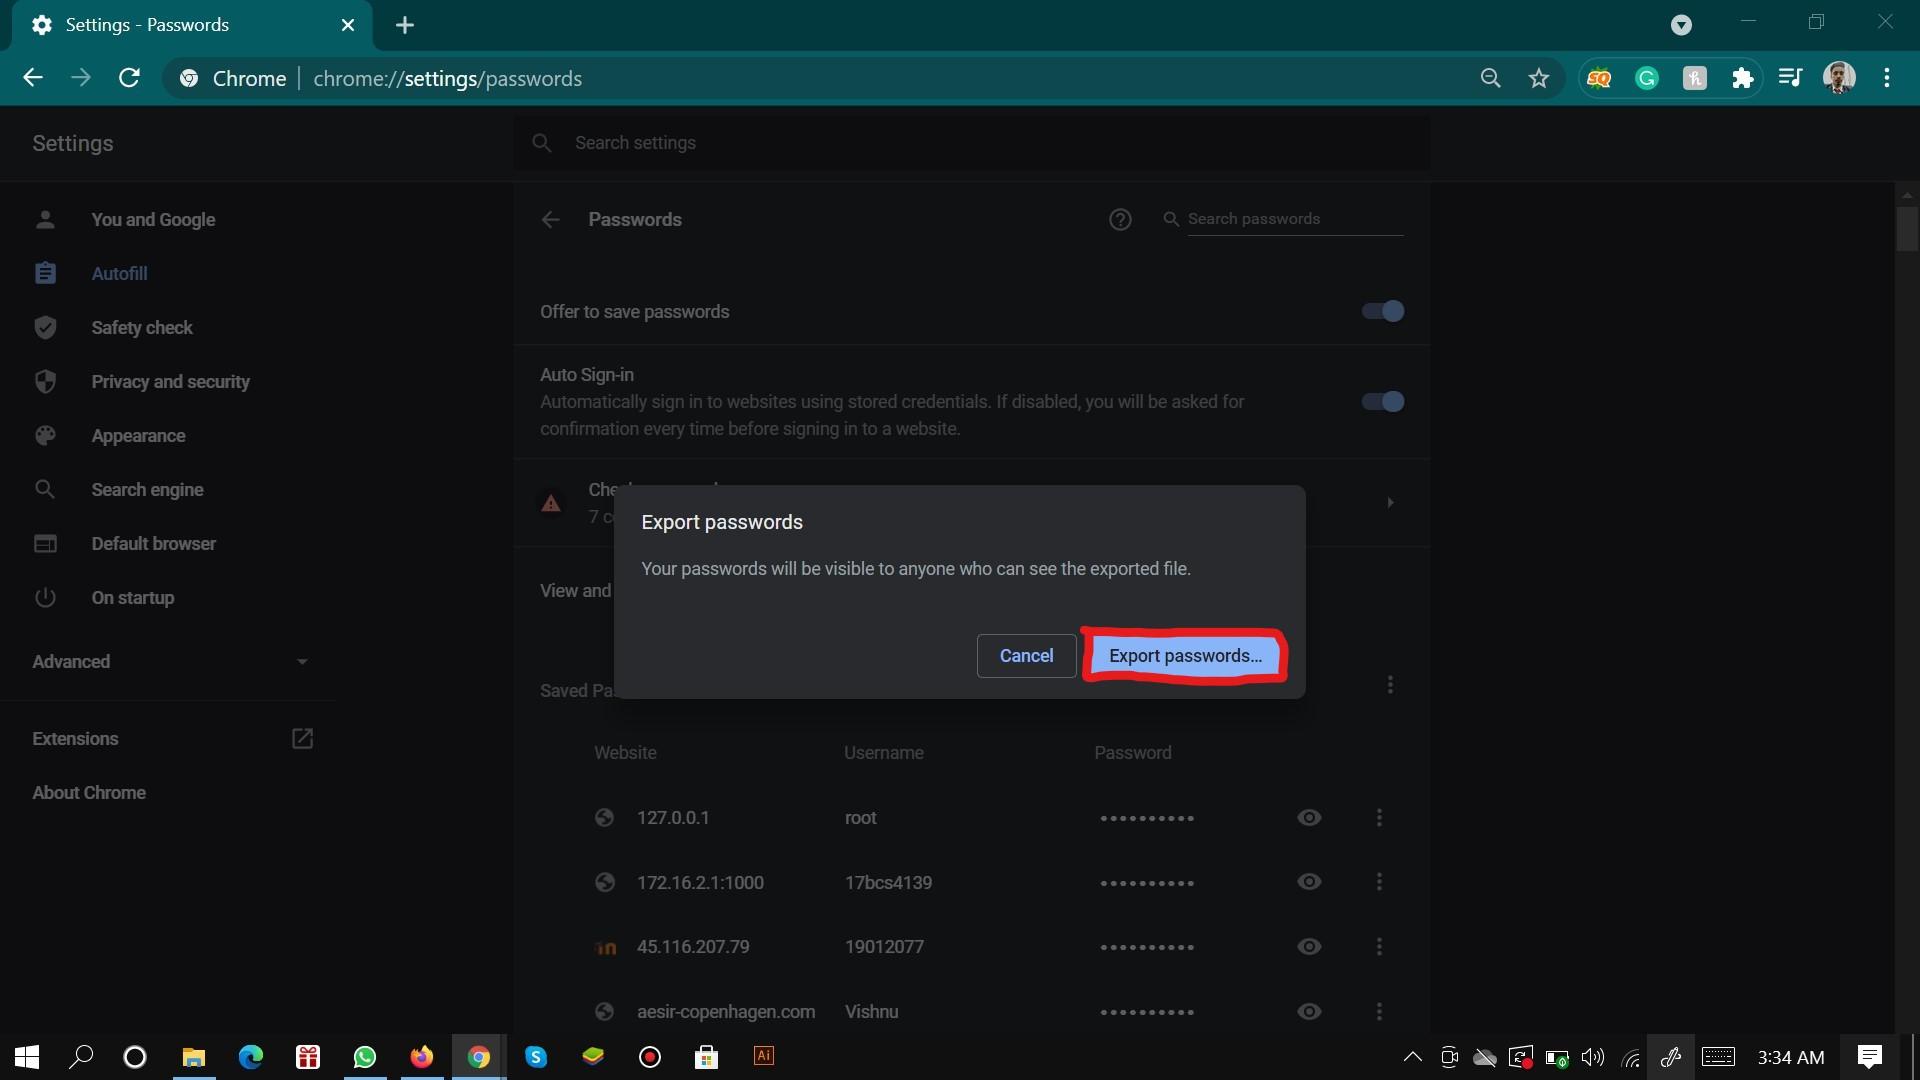Click the Export passwords button
The height and width of the screenshot is (1080, 1920).
click(1184, 655)
